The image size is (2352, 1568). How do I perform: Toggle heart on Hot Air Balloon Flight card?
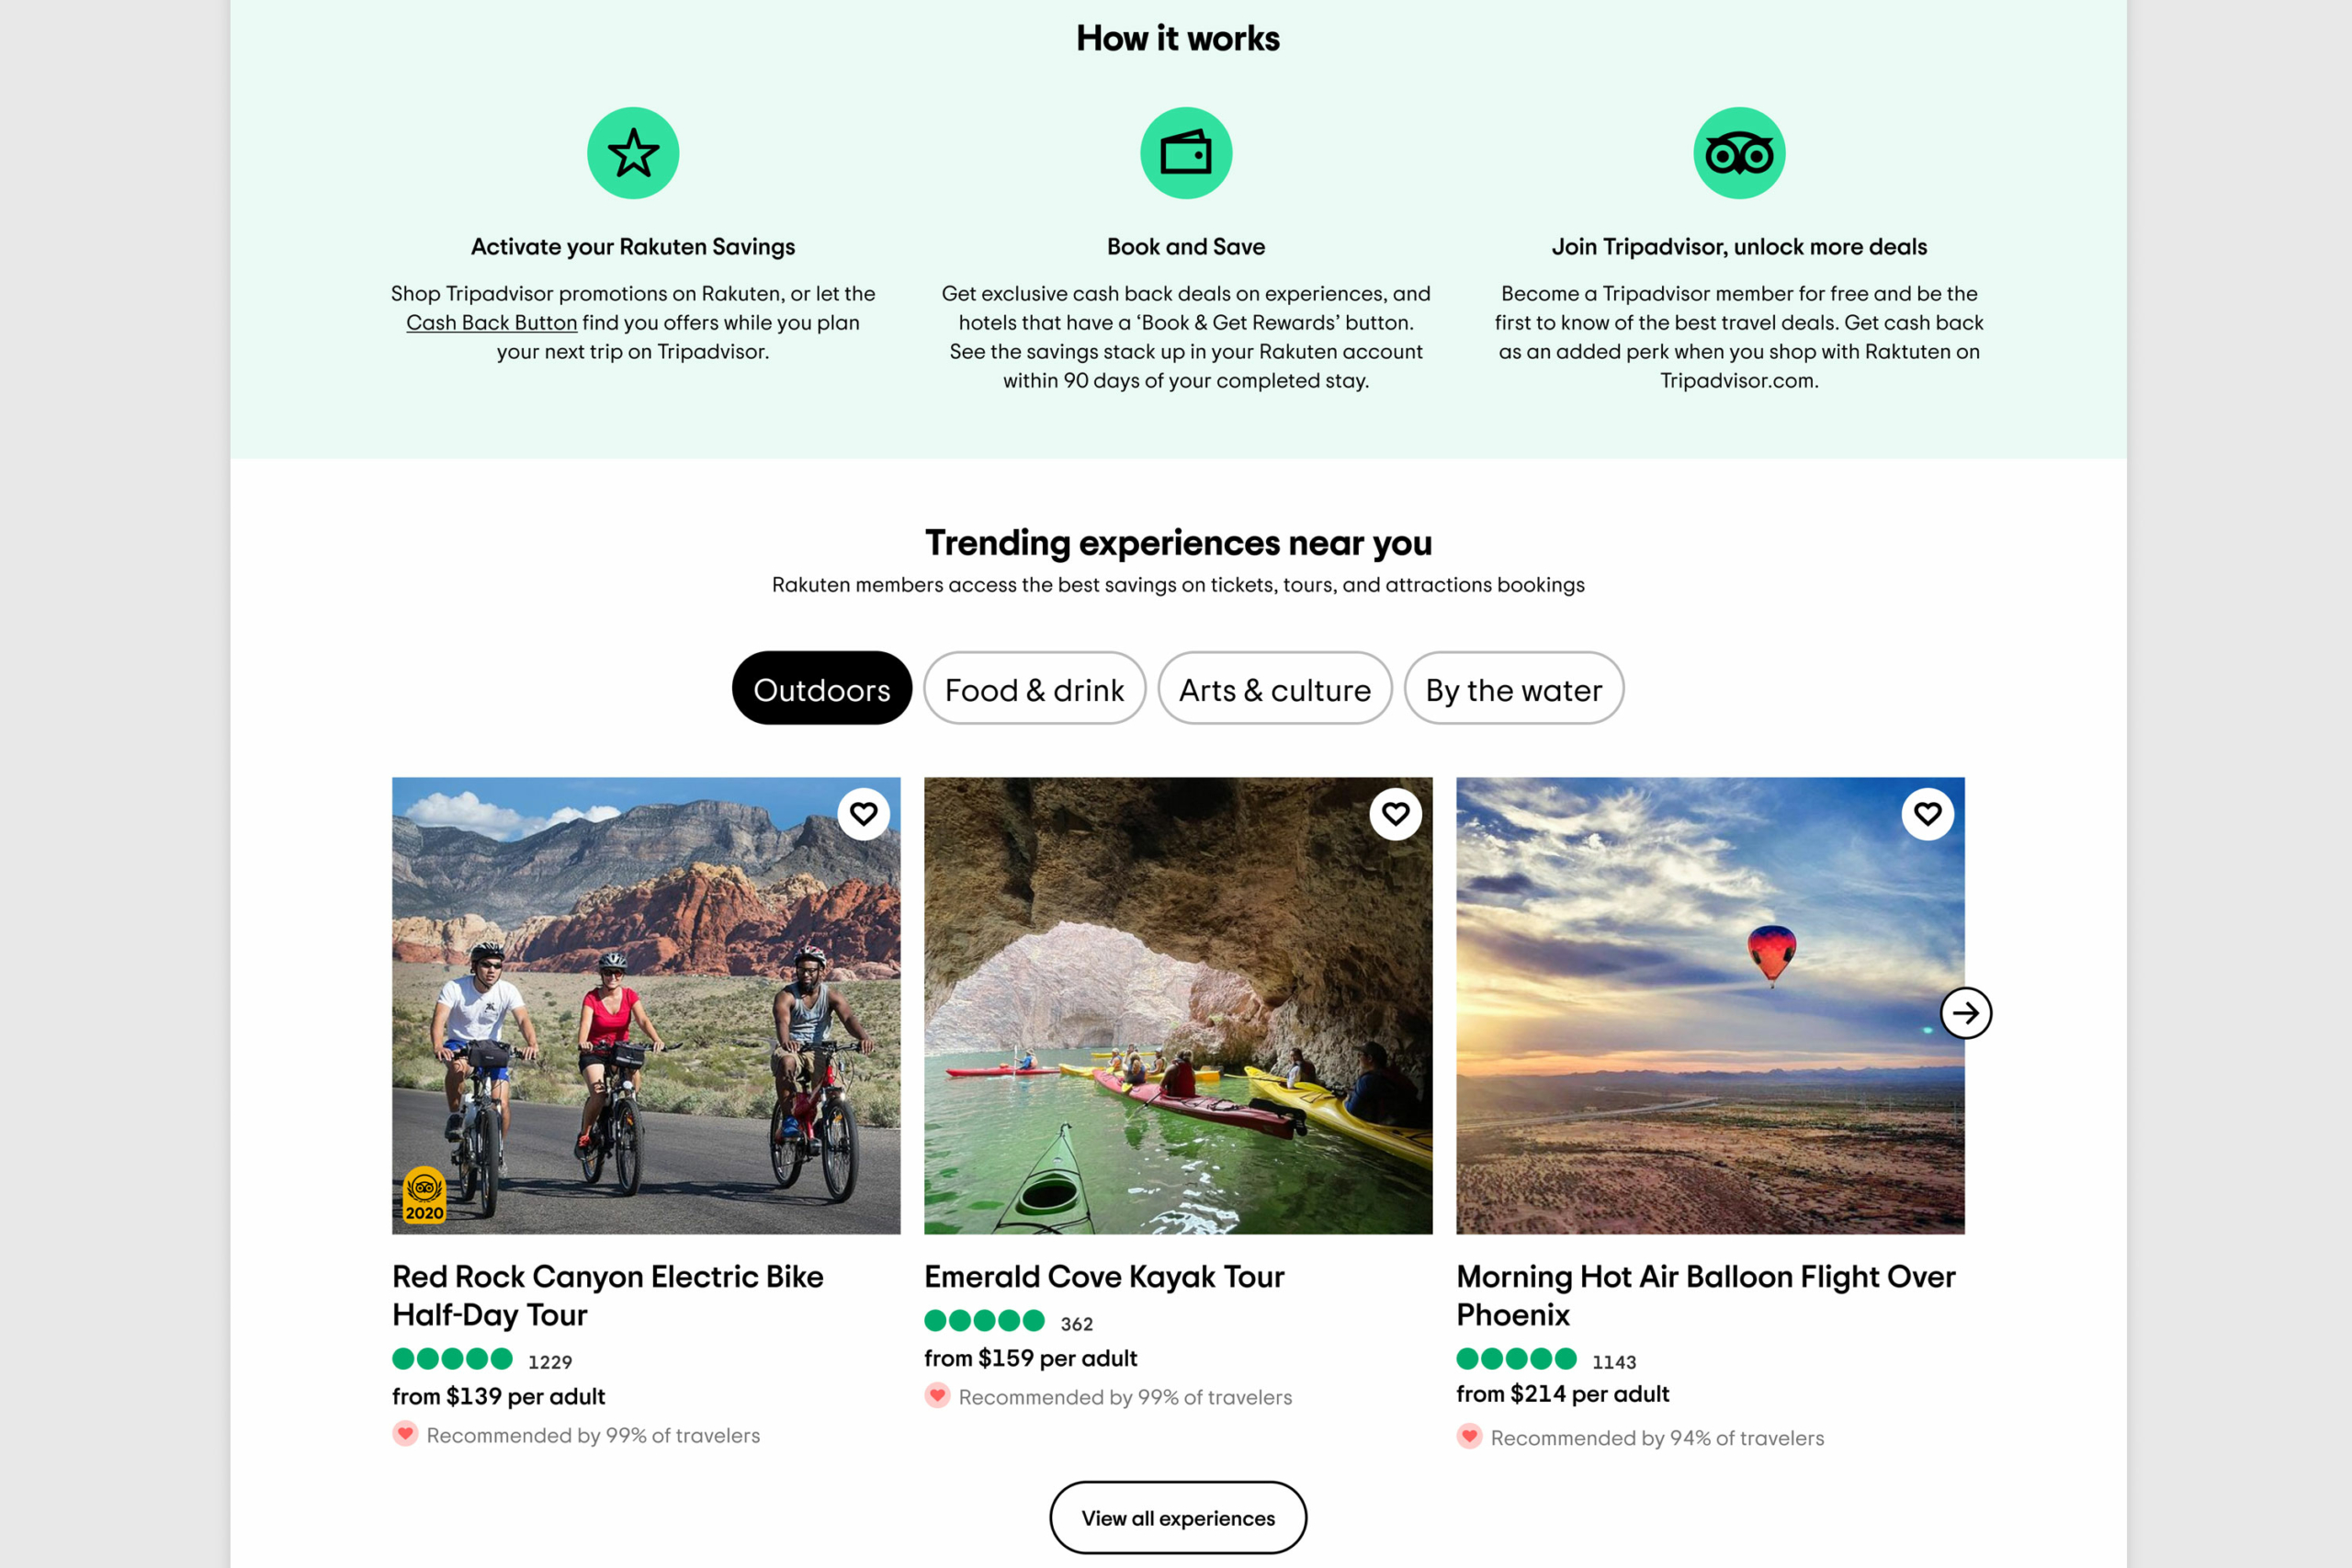(x=1928, y=814)
